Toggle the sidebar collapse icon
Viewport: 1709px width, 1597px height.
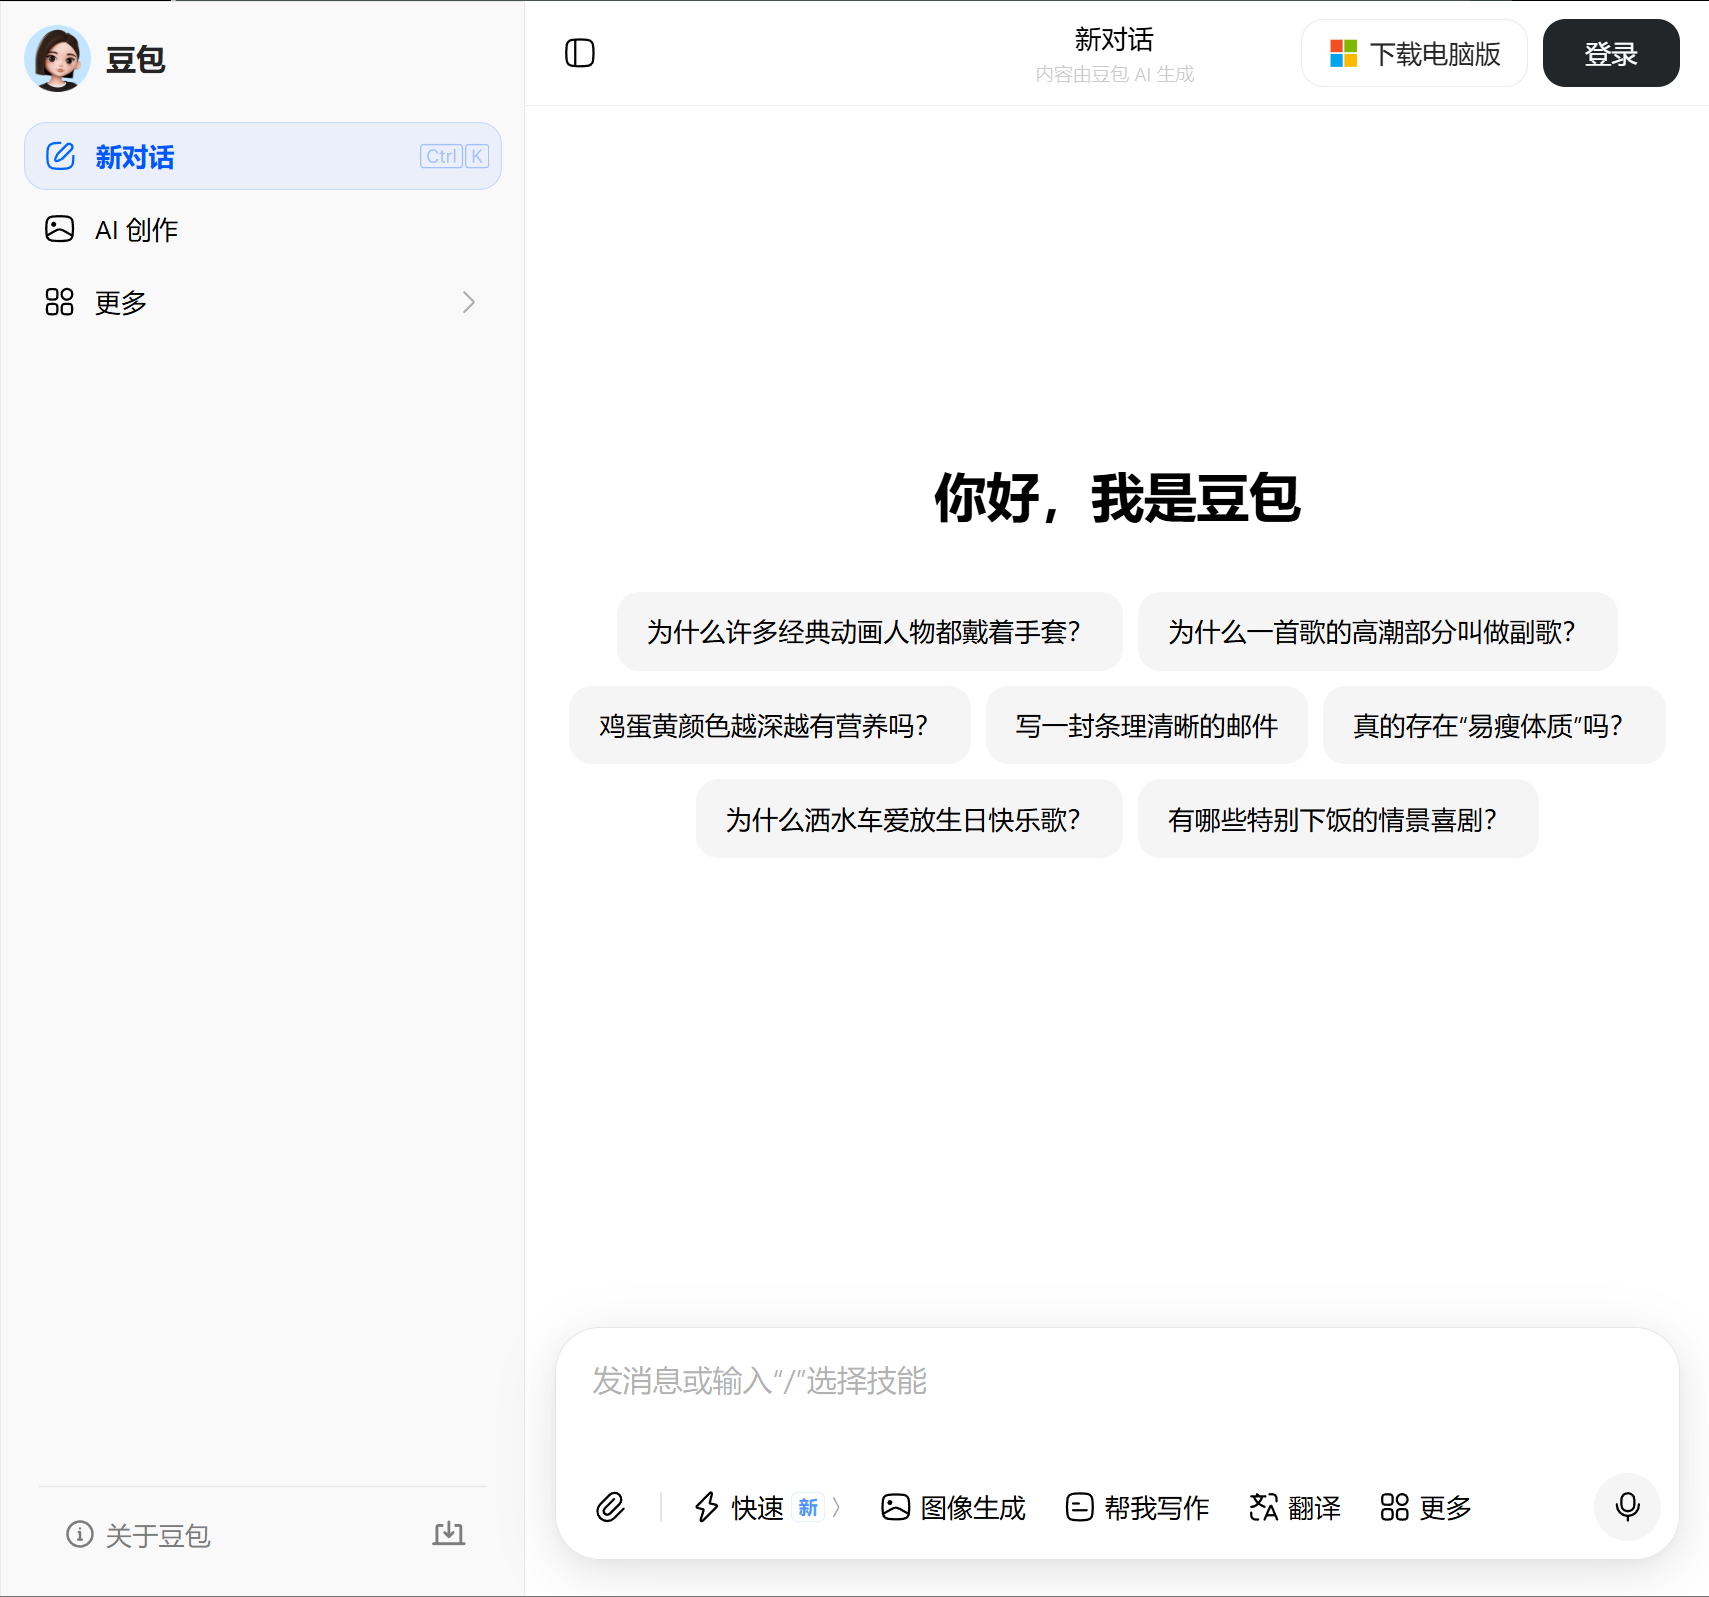point(580,53)
